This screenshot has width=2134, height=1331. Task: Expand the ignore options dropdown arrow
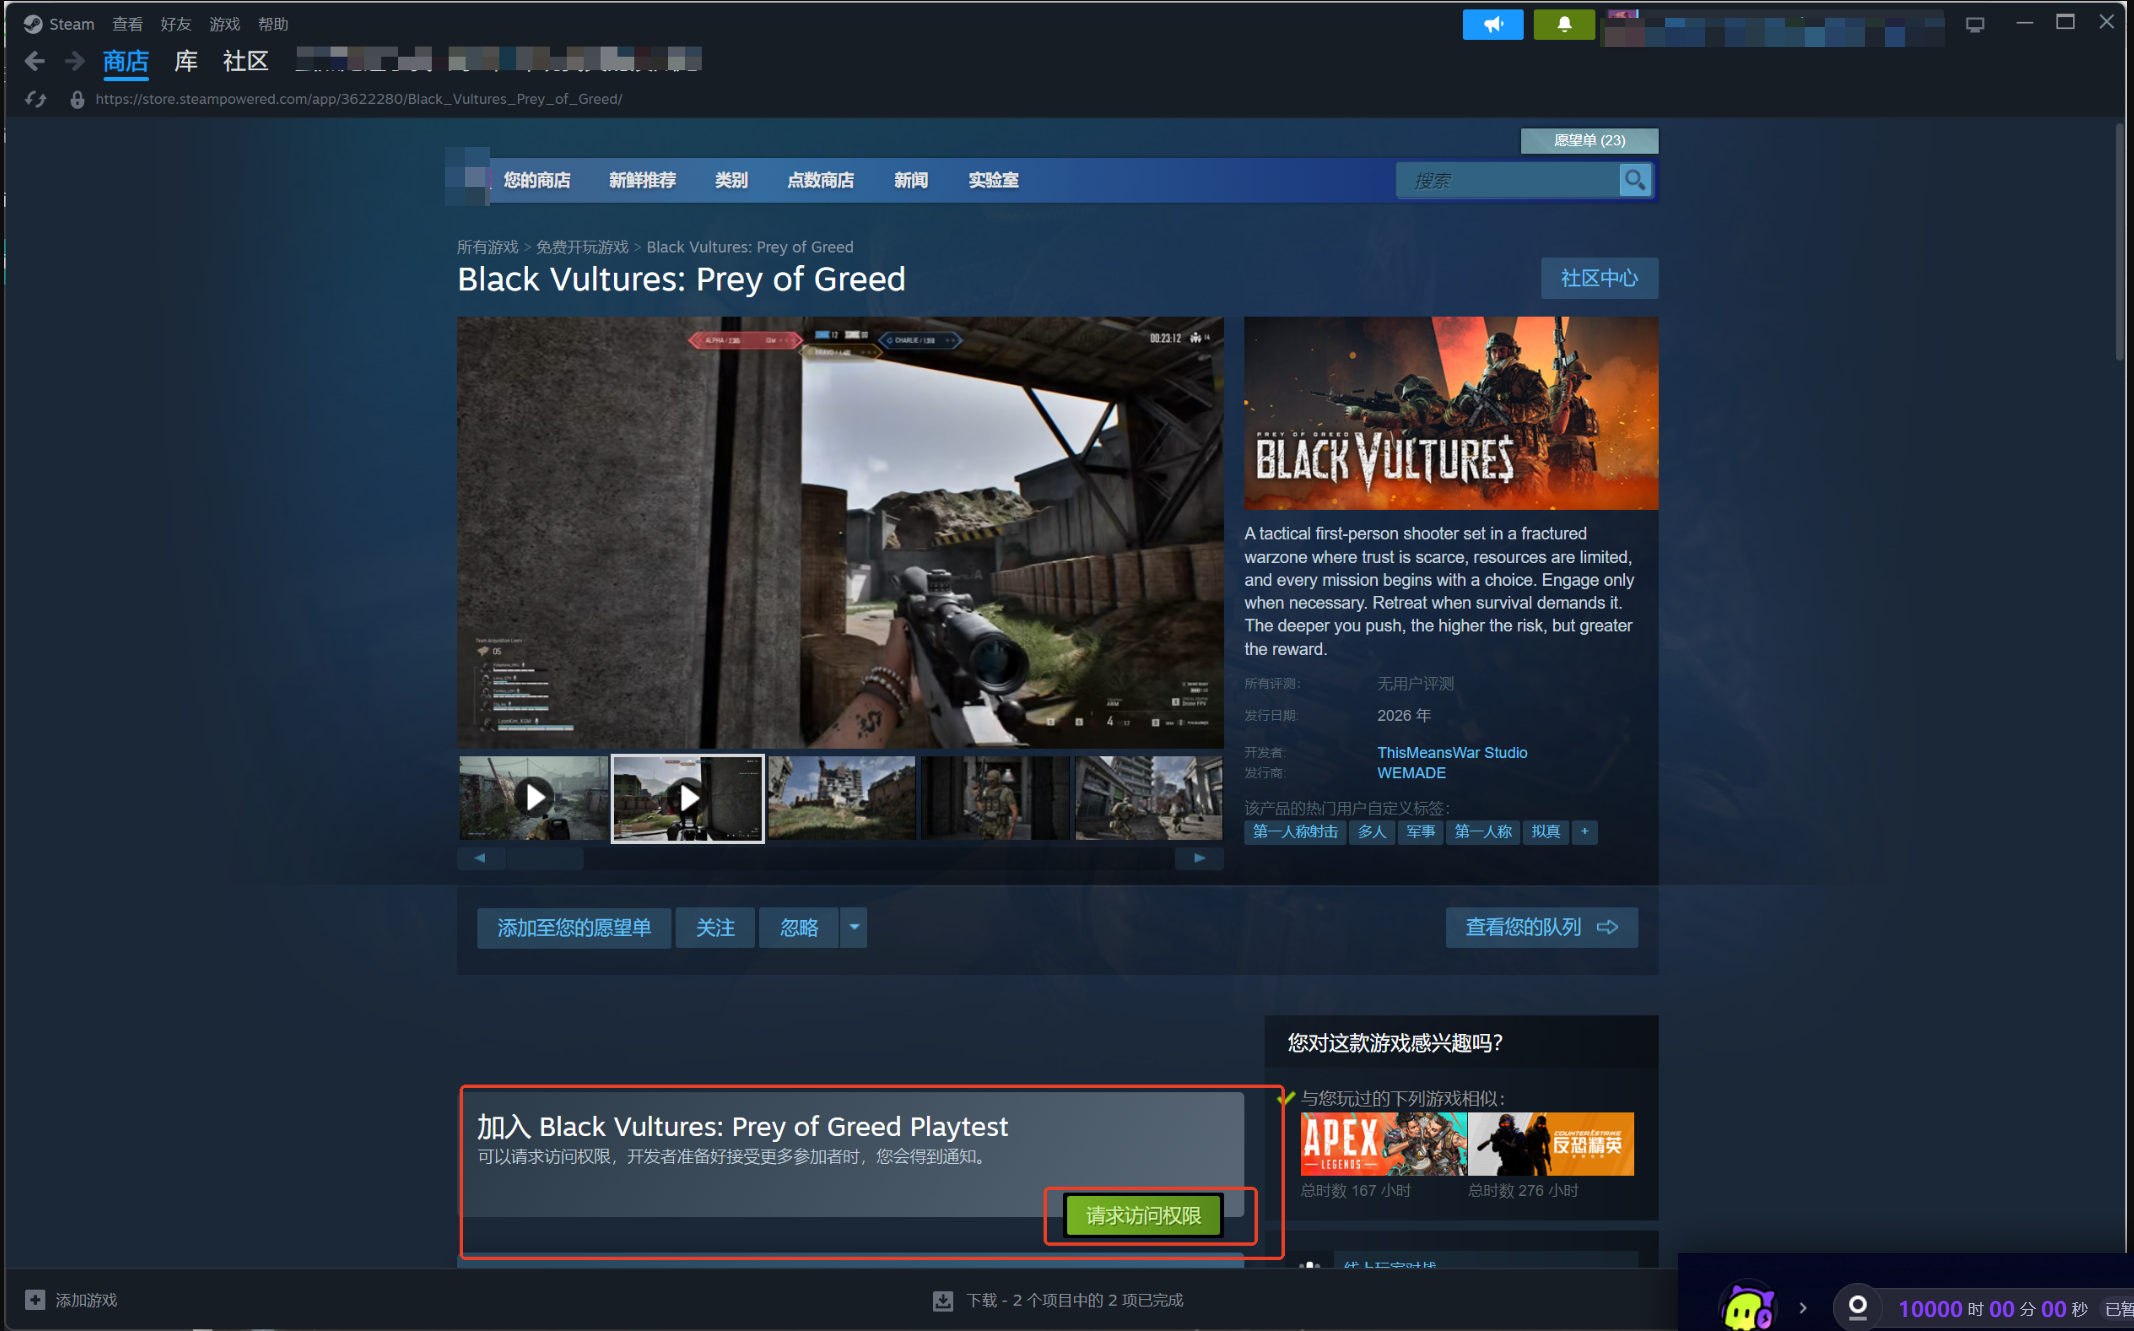[854, 927]
